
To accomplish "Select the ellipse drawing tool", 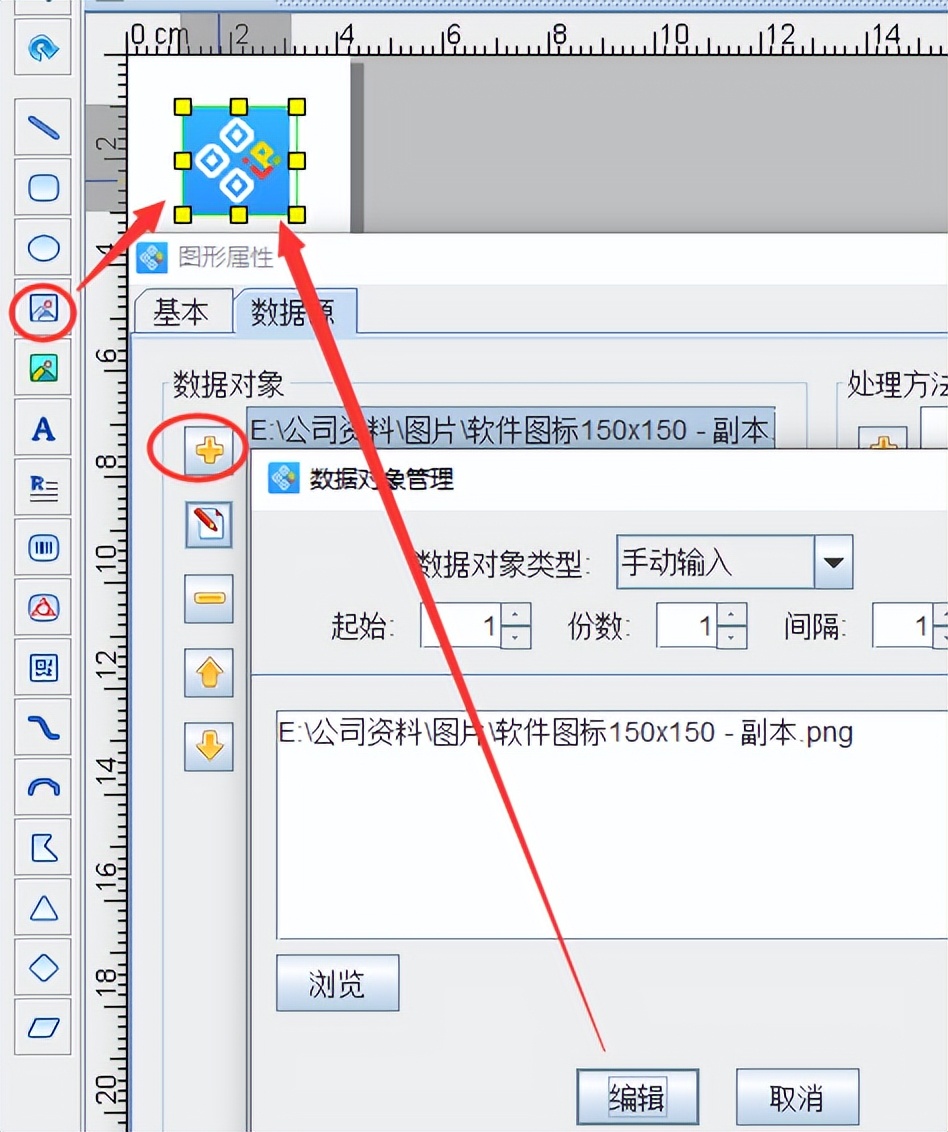I will coord(43,248).
